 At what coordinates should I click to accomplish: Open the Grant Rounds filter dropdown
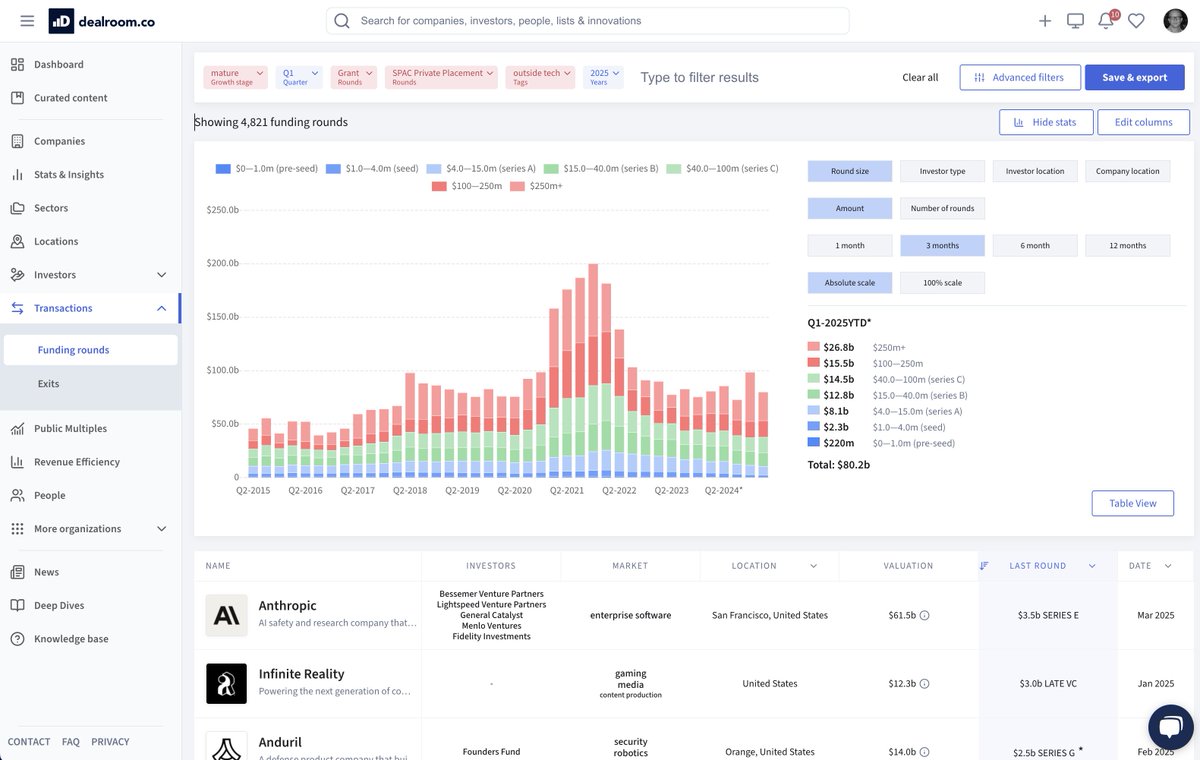354,77
